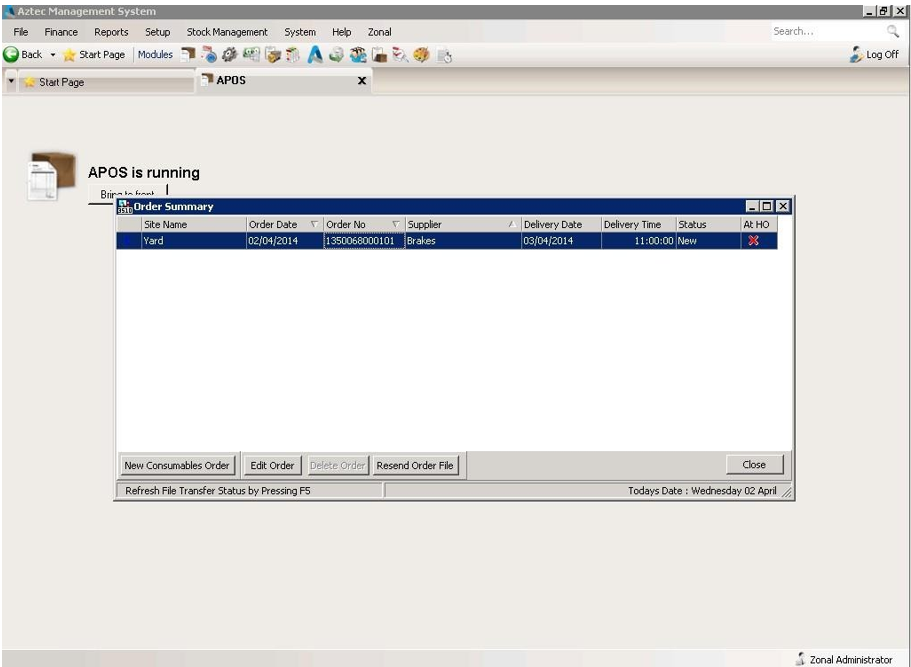Viewport: 911px width, 667px height.
Task: Open the painter's palette module icon
Action: coord(419,55)
